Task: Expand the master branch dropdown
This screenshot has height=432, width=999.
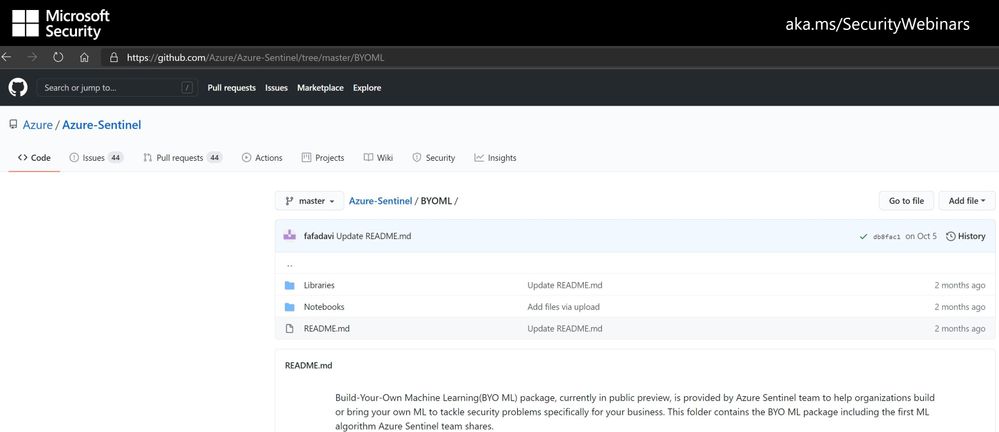Action: (310, 201)
